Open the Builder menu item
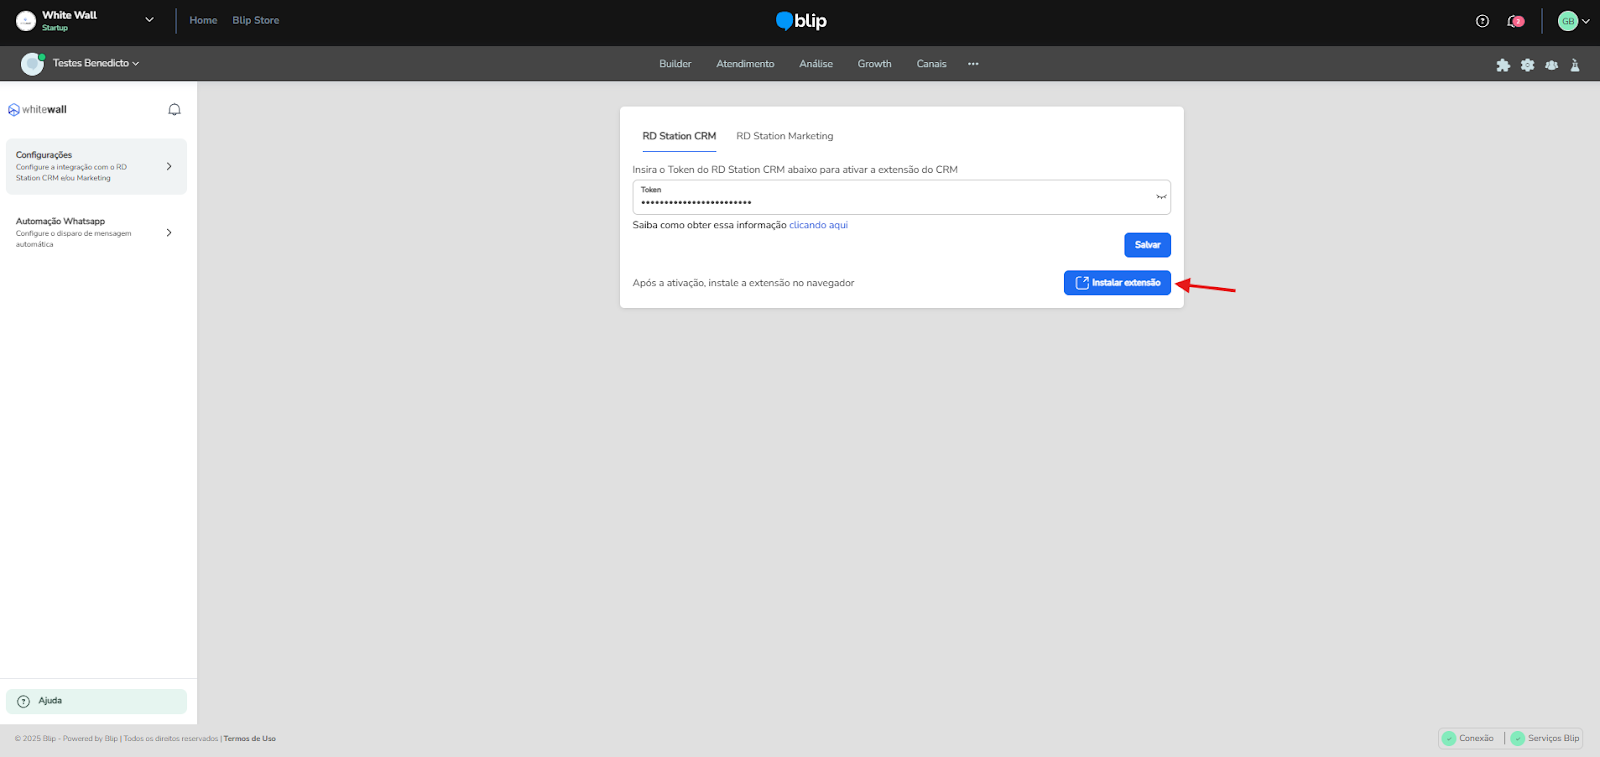 (675, 64)
